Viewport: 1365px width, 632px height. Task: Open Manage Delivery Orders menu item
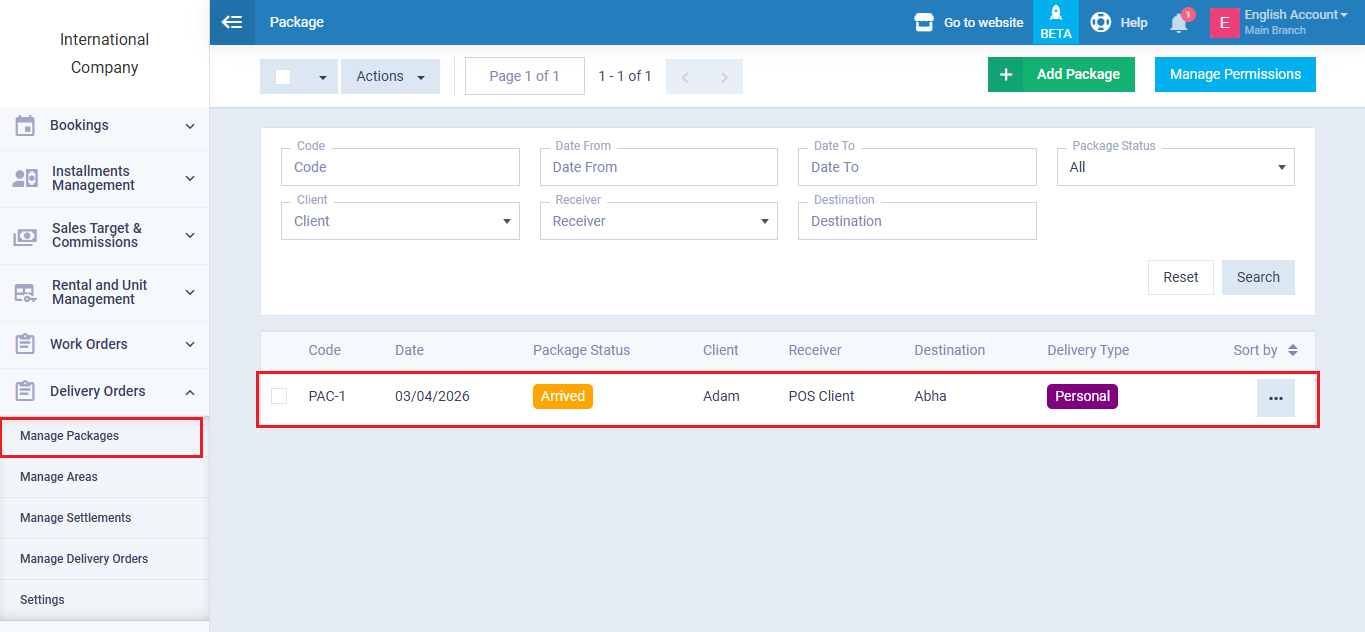coord(84,559)
